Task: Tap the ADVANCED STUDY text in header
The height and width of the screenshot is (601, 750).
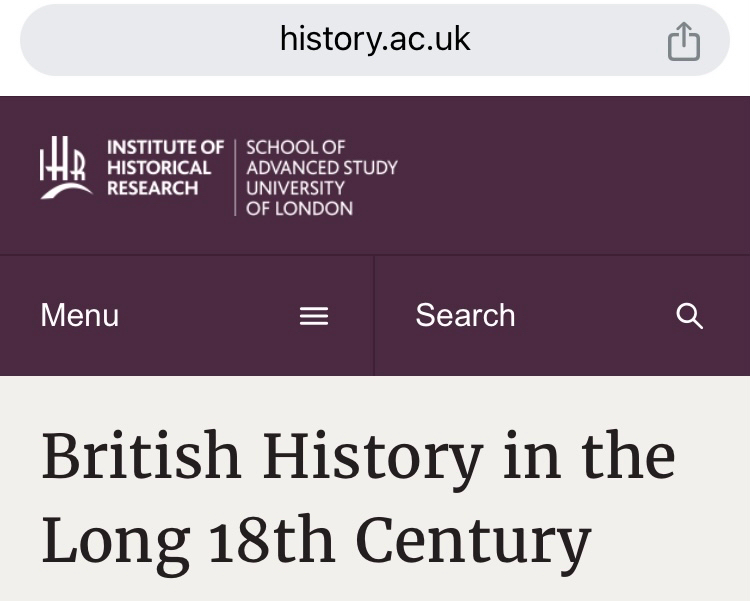Action: point(321,167)
